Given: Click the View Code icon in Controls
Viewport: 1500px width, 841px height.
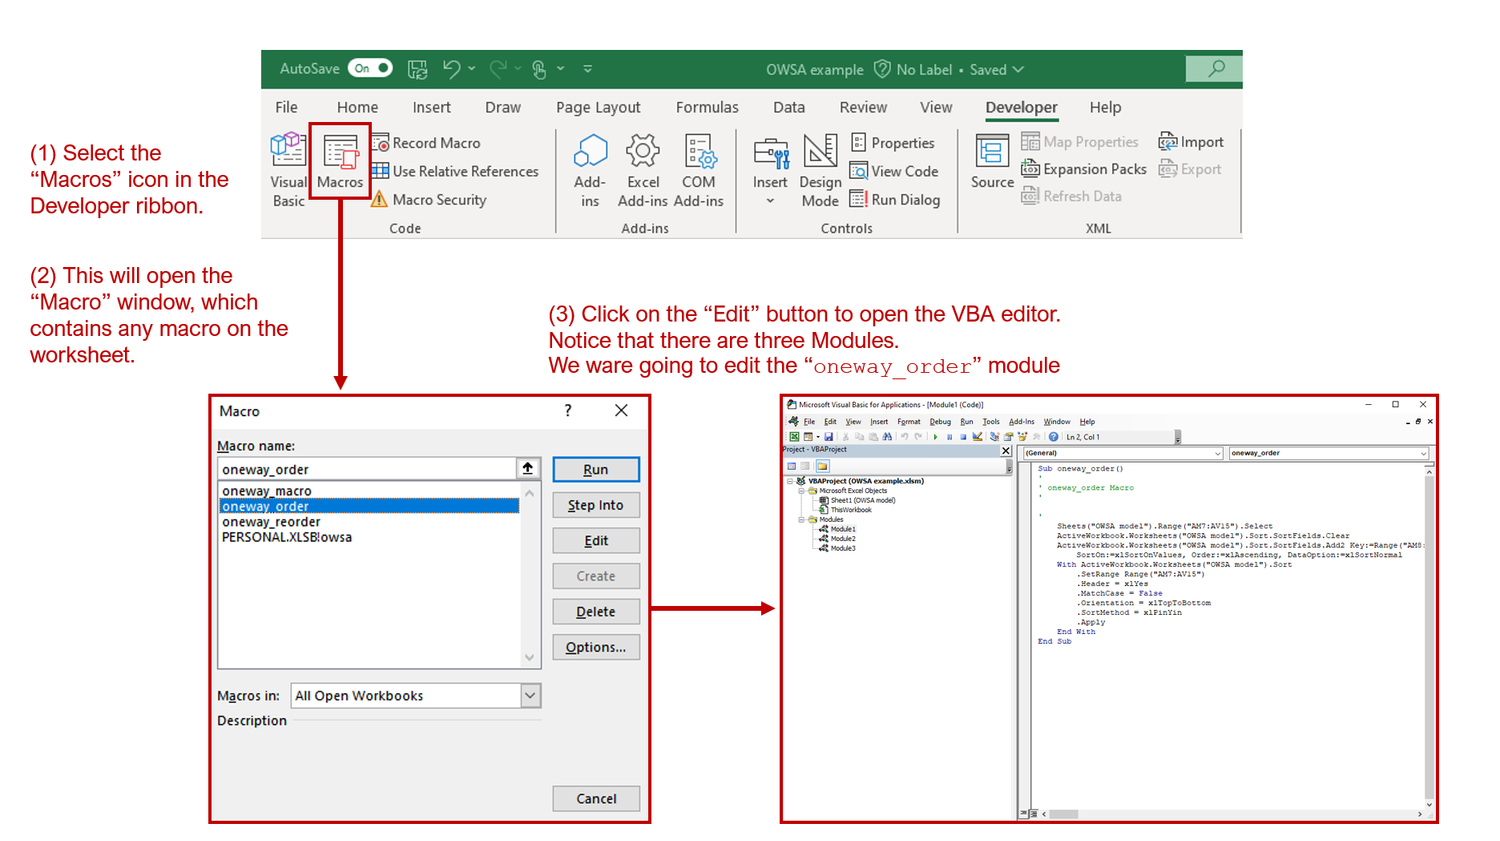Looking at the screenshot, I should (895, 171).
